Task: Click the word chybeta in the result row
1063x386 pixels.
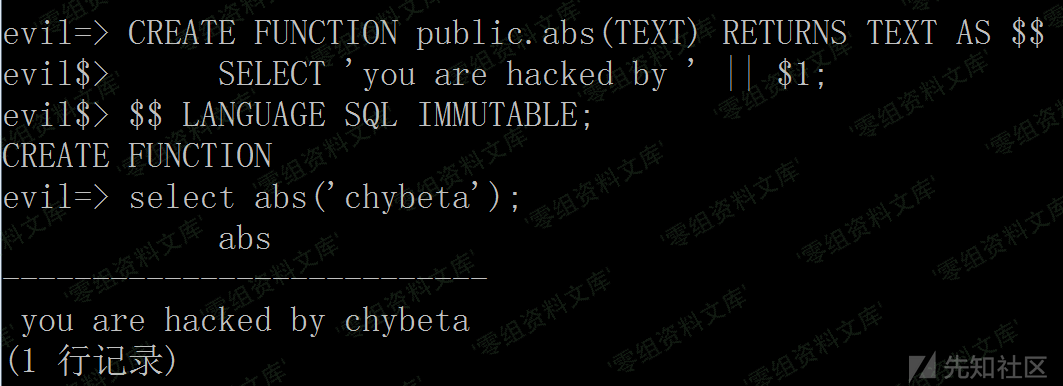Action: point(407,321)
